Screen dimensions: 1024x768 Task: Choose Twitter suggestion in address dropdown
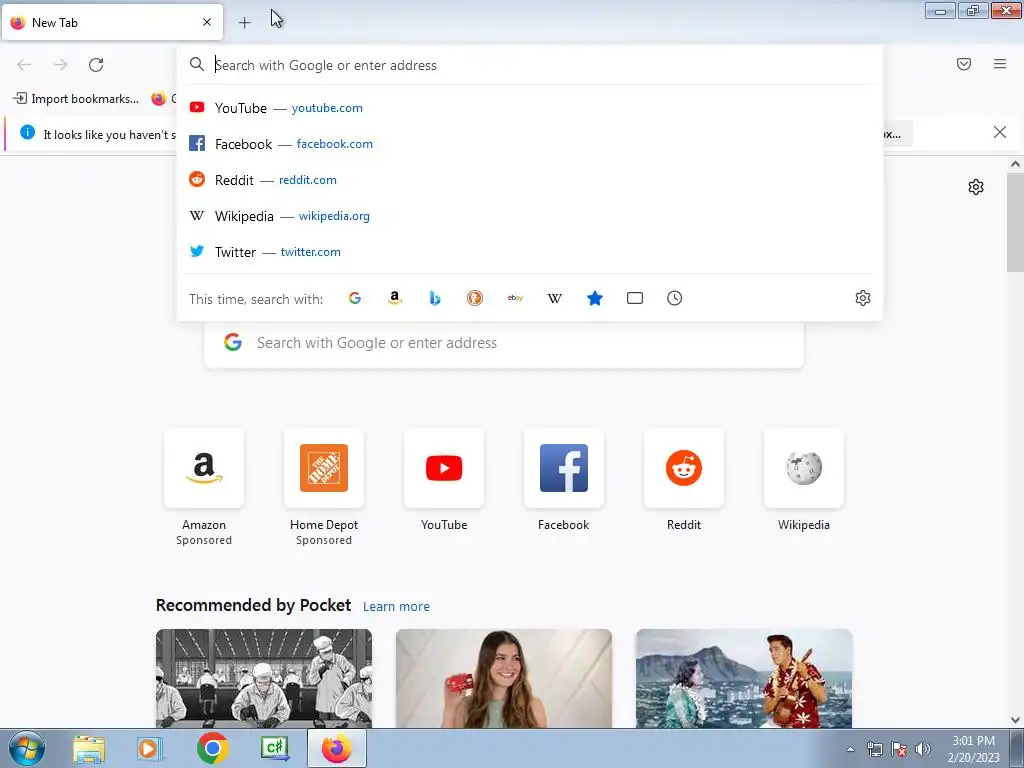click(530, 251)
